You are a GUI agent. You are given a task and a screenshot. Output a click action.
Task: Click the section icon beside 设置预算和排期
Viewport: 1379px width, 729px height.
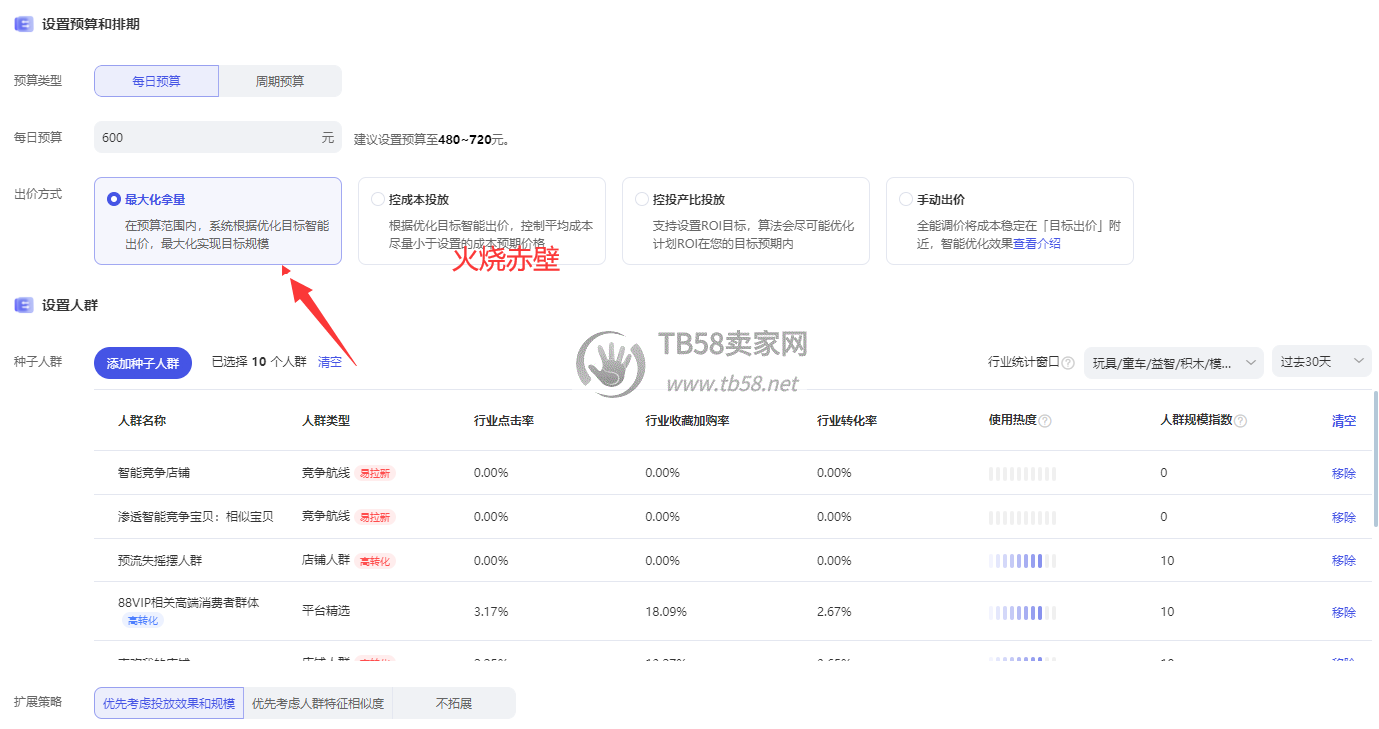[x=23, y=24]
